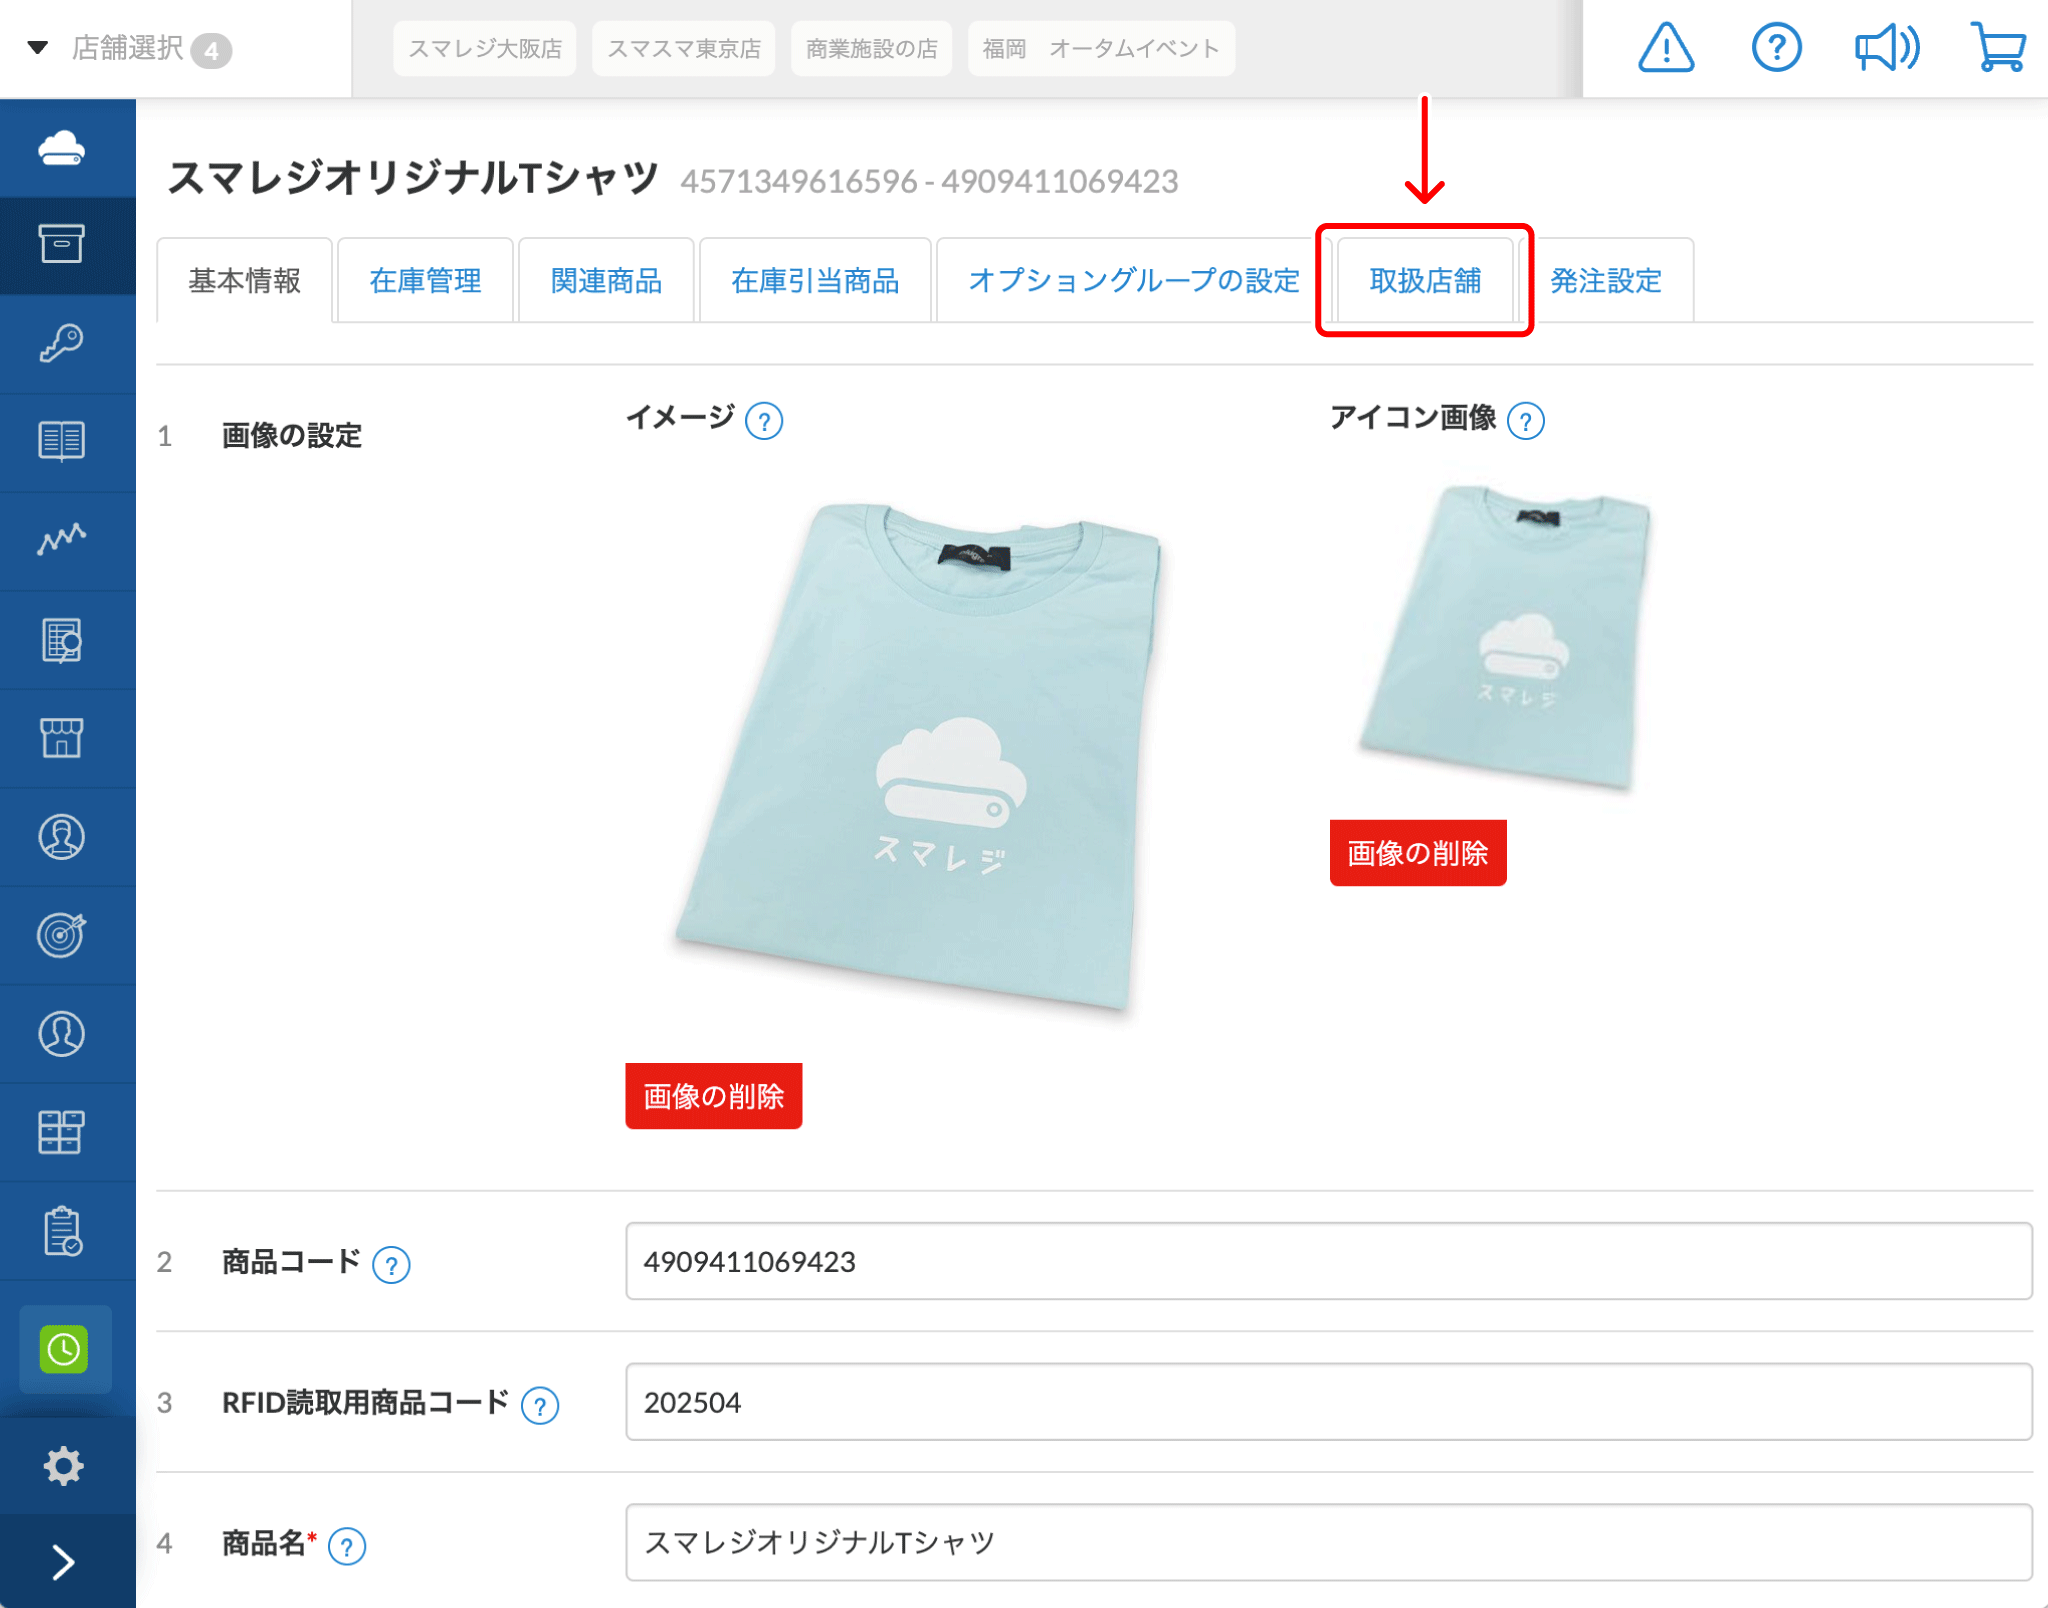Focus the 商品名 input field
Image resolution: width=2048 pixels, height=1608 pixels.
point(1329,1543)
